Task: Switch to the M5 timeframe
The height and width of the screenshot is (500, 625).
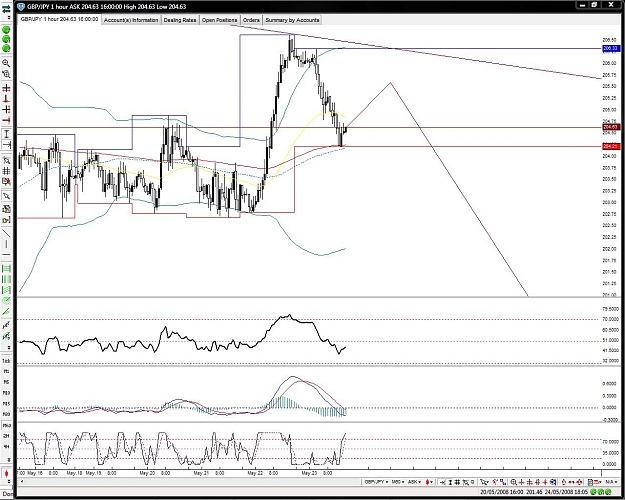Action: [6, 382]
